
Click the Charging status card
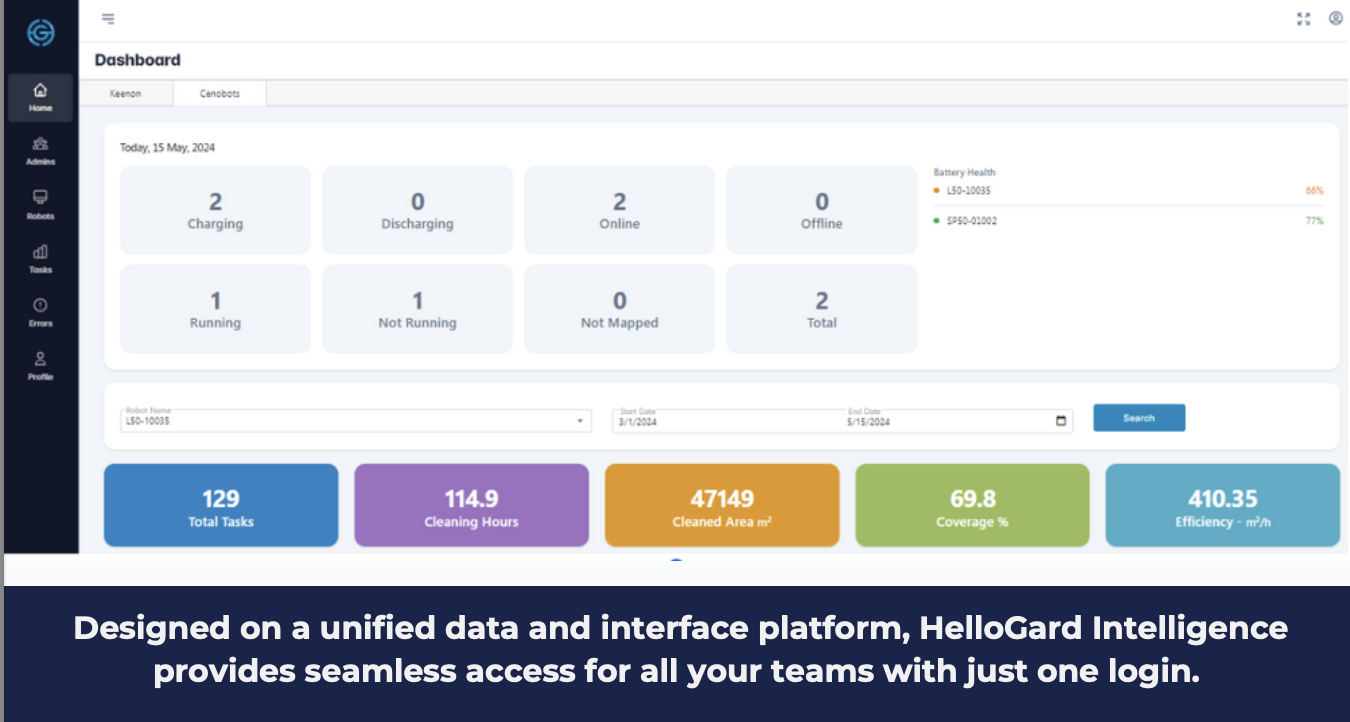point(215,210)
